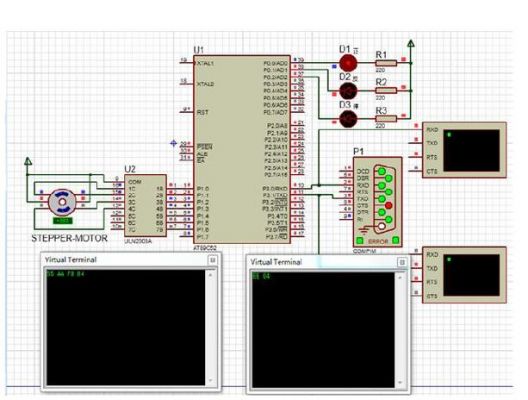Close the right Virtual Terminal window
528x400 pixels.
pyautogui.click(x=402, y=262)
